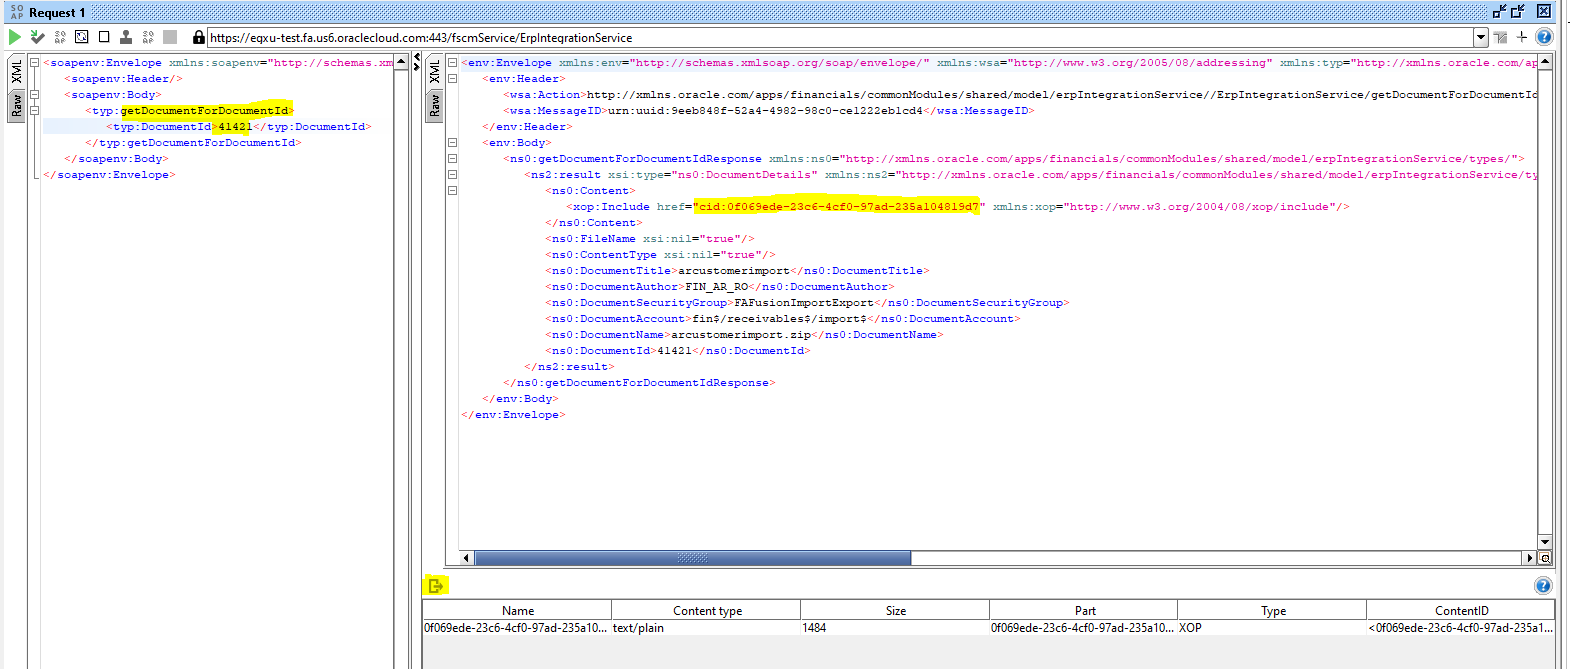This screenshot has width=1570, height=669.
Task: Click the grey stop request square
Action: pos(170,37)
